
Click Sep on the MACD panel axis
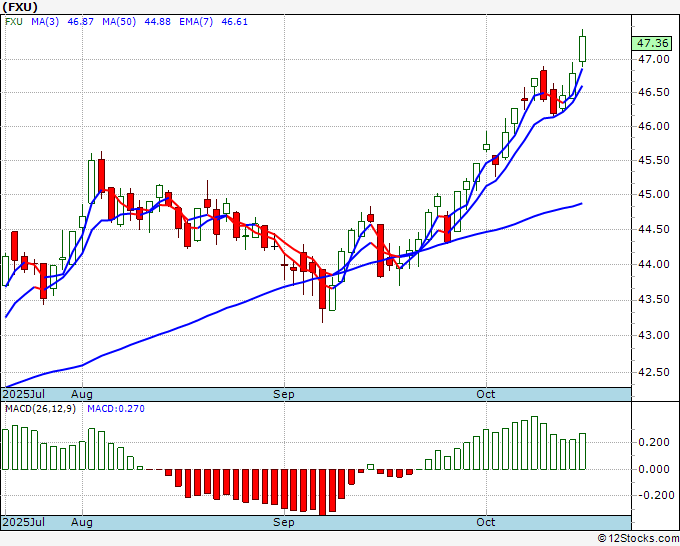click(284, 522)
